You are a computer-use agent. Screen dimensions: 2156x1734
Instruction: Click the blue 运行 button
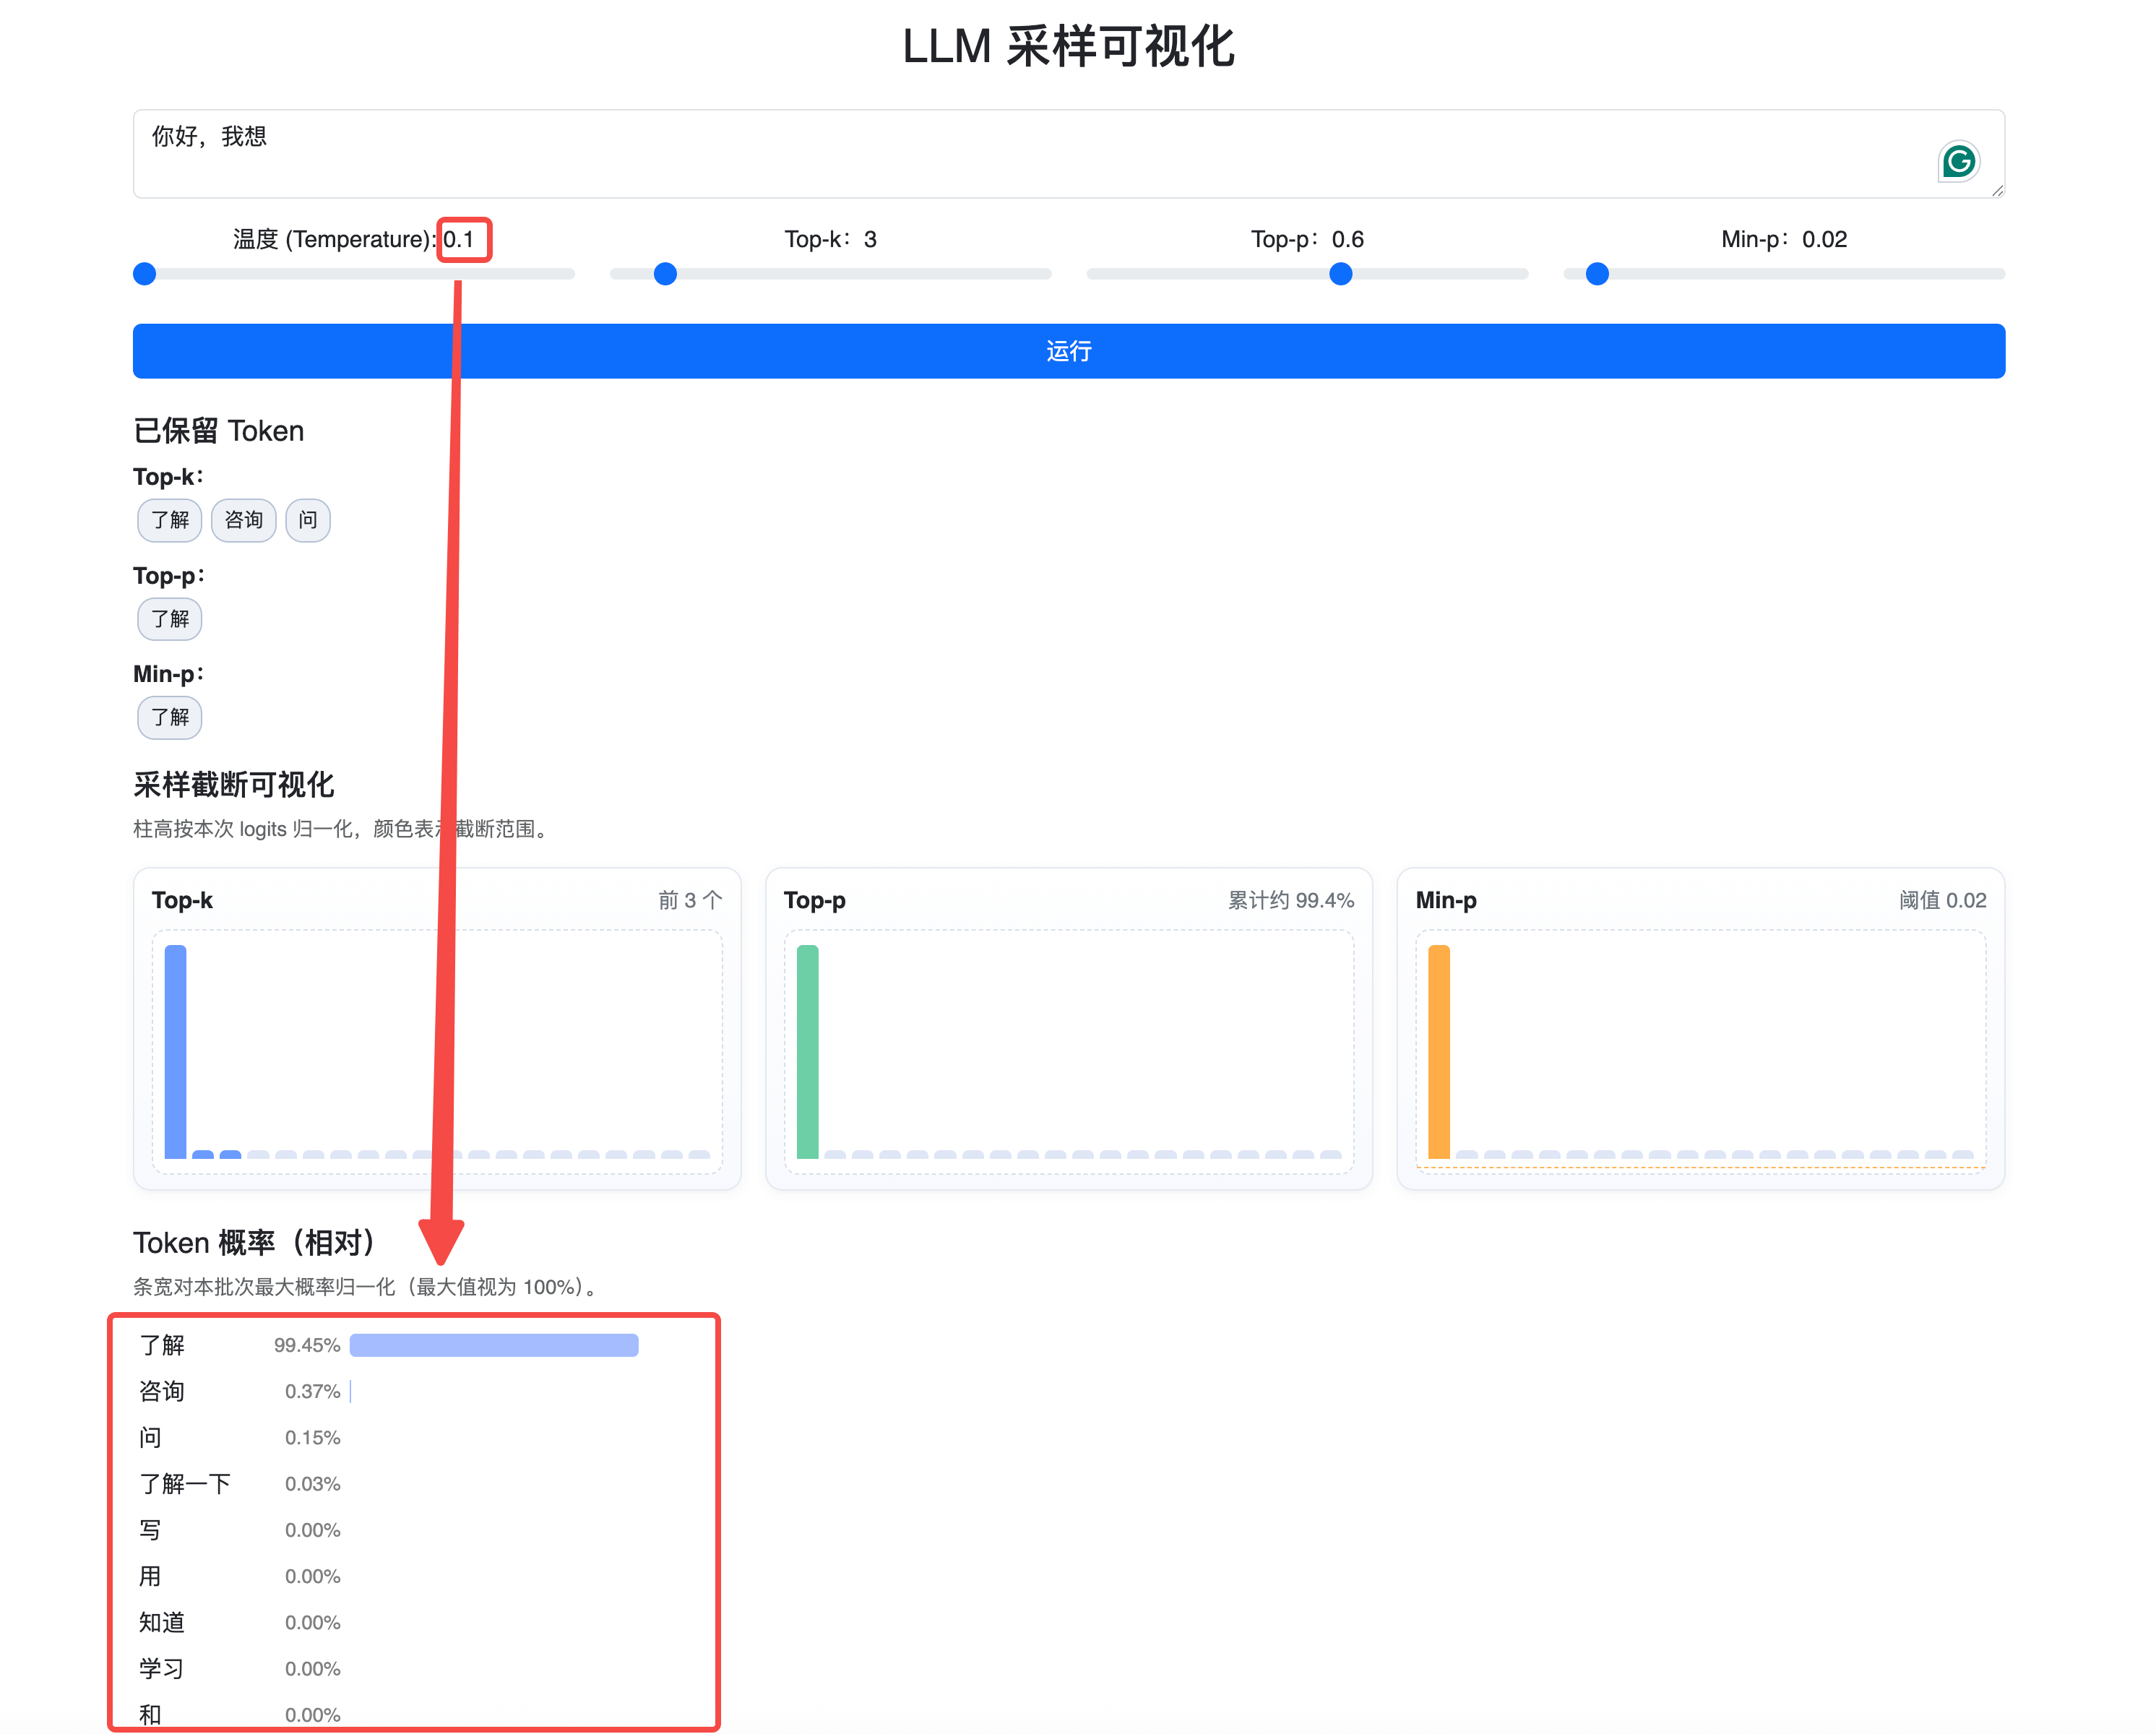1068,351
